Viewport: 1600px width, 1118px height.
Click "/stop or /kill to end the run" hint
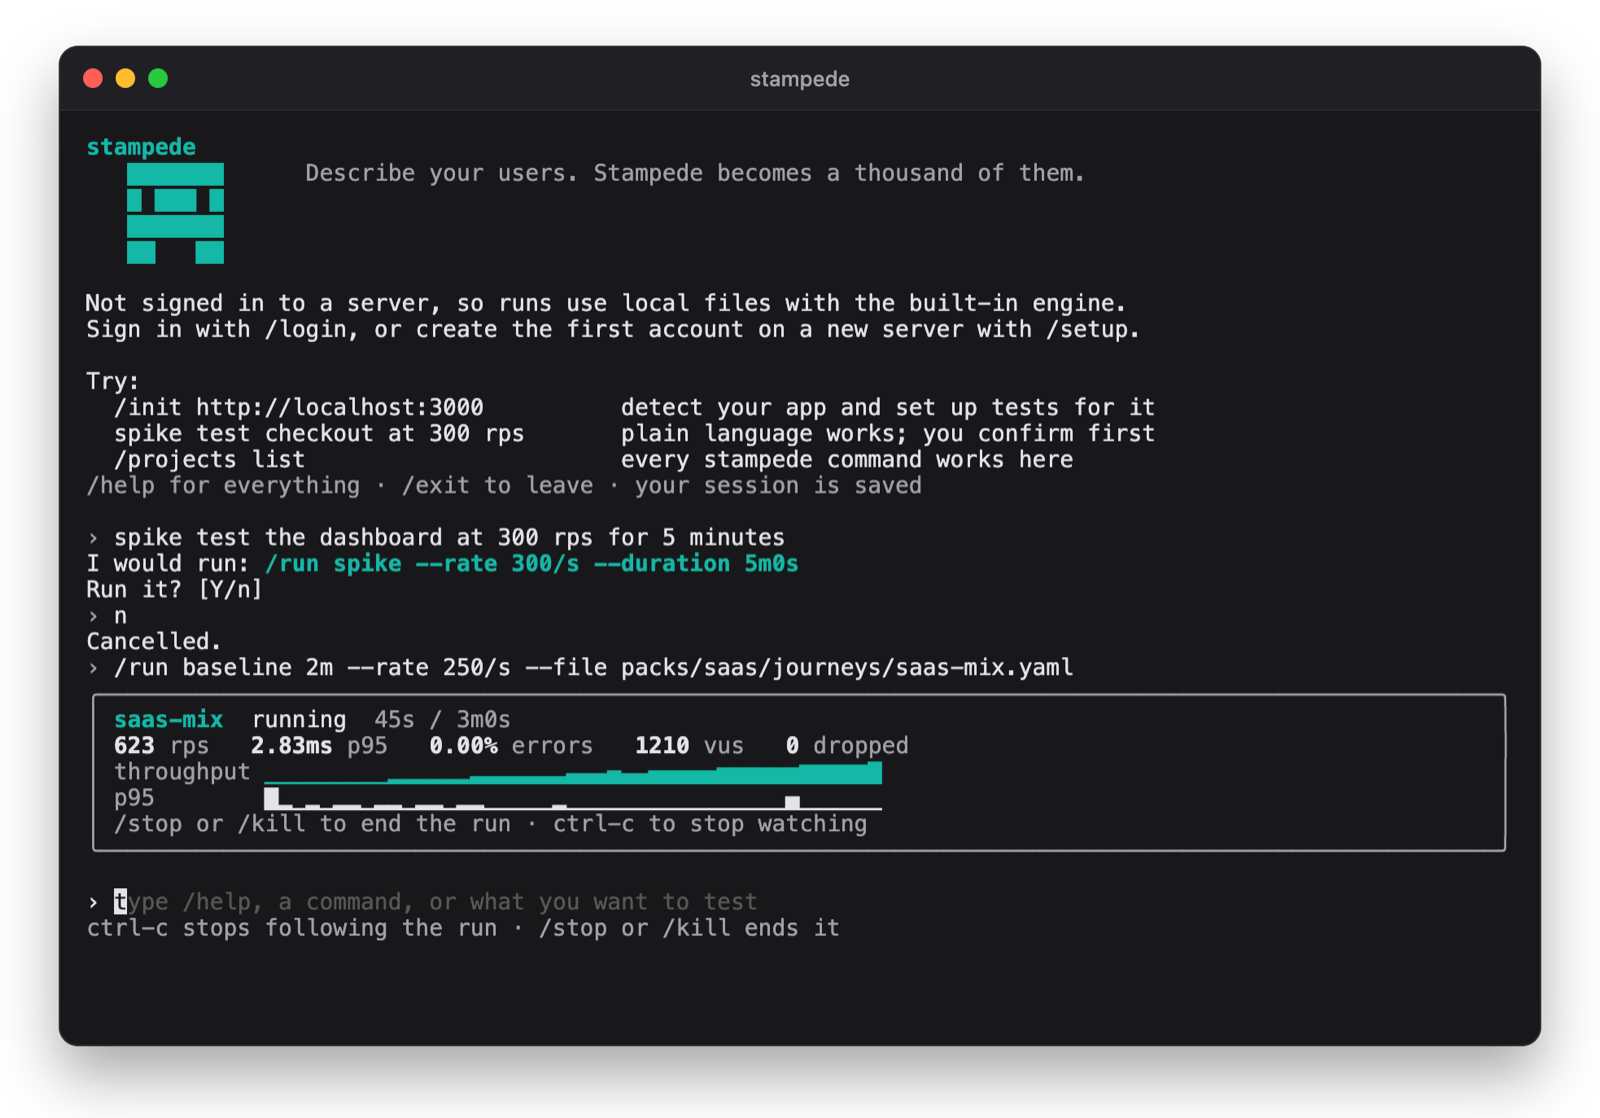click(312, 824)
